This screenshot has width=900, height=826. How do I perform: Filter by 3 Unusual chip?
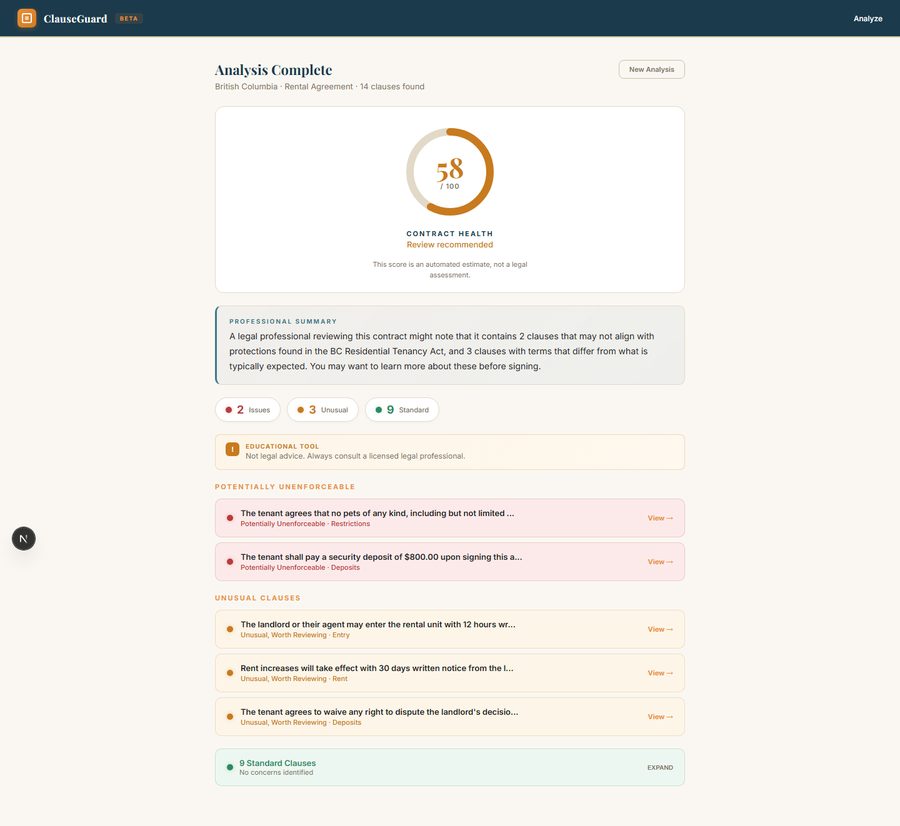323,410
